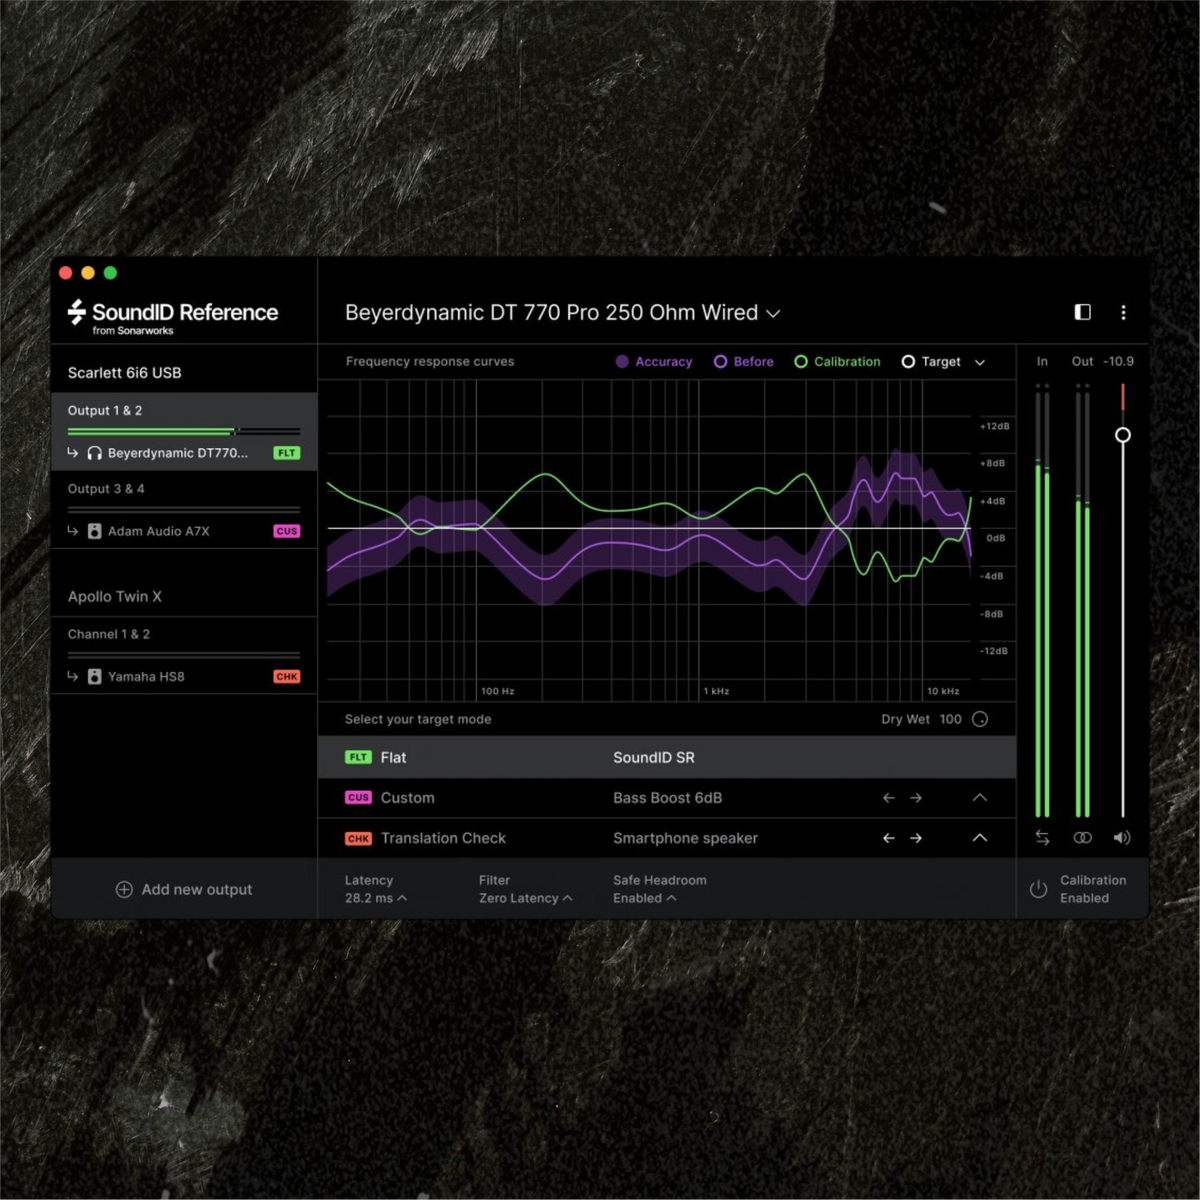The image size is (1200, 1200).
Task: Click the CUS badge on Adam Audio row
Action: pyautogui.click(x=287, y=531)
